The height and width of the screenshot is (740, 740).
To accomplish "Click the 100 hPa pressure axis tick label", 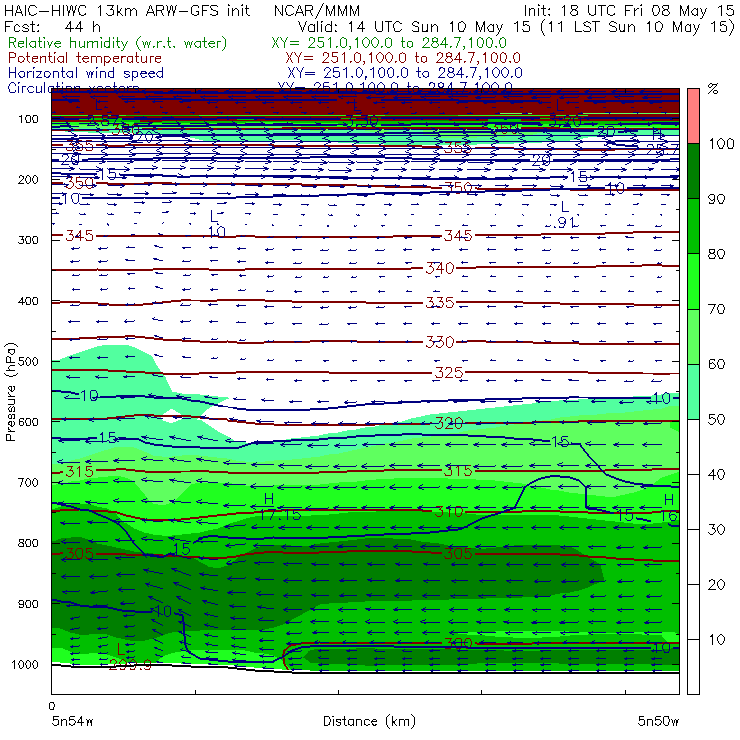I will click(x=28, y=119).
